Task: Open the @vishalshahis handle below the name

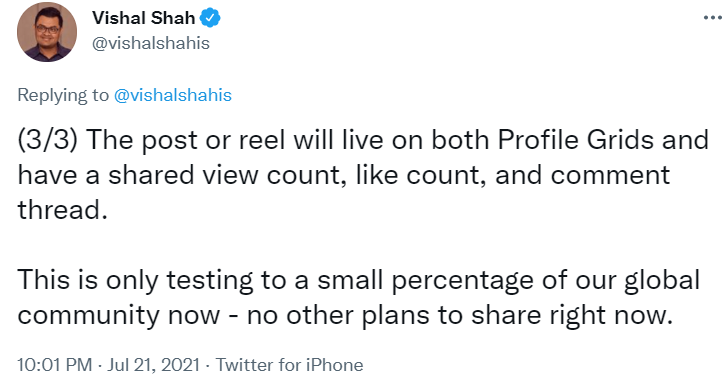Action: 151,43
